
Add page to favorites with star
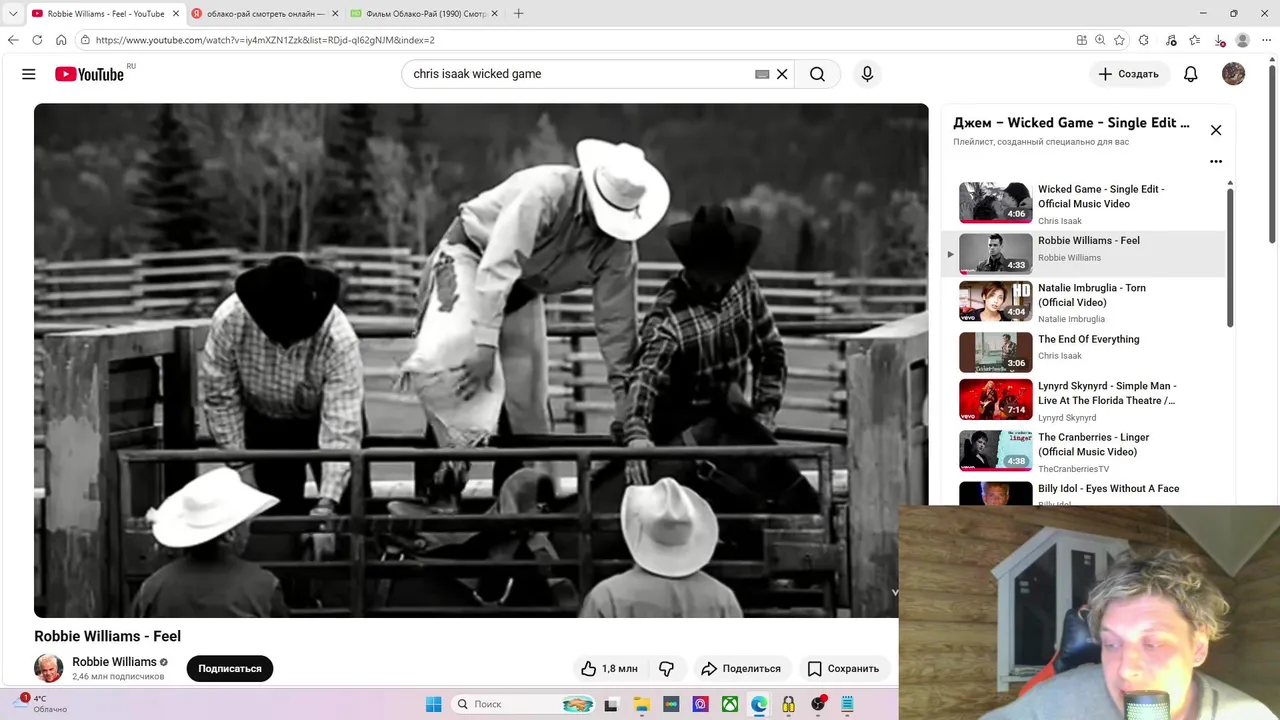pos(1119,40)
